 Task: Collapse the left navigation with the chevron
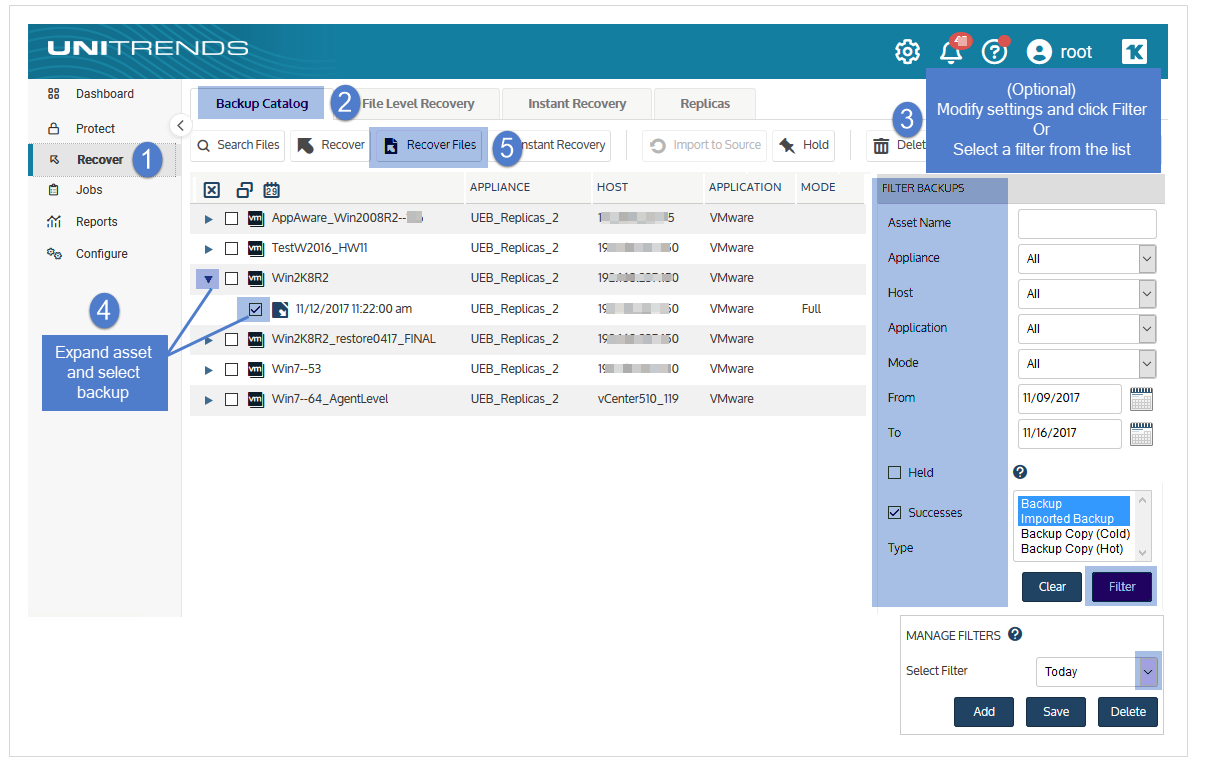tap(180, 125)
